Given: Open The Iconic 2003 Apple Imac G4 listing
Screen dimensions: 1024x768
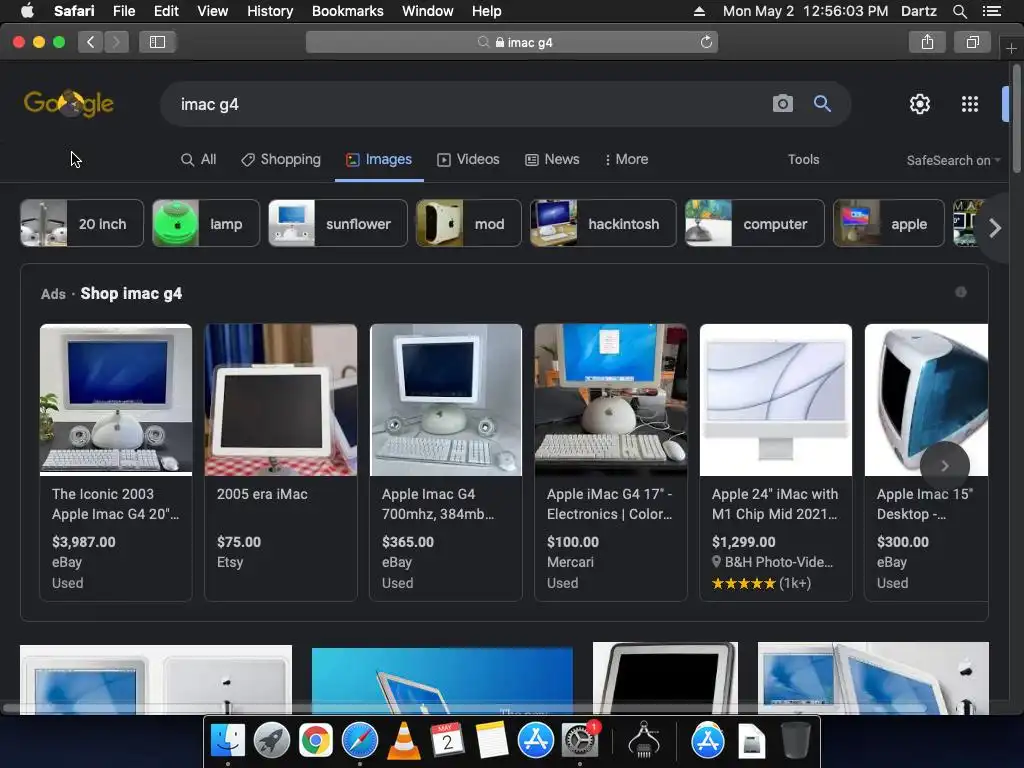Looking at the screenshot, I should tap(116, 462).
